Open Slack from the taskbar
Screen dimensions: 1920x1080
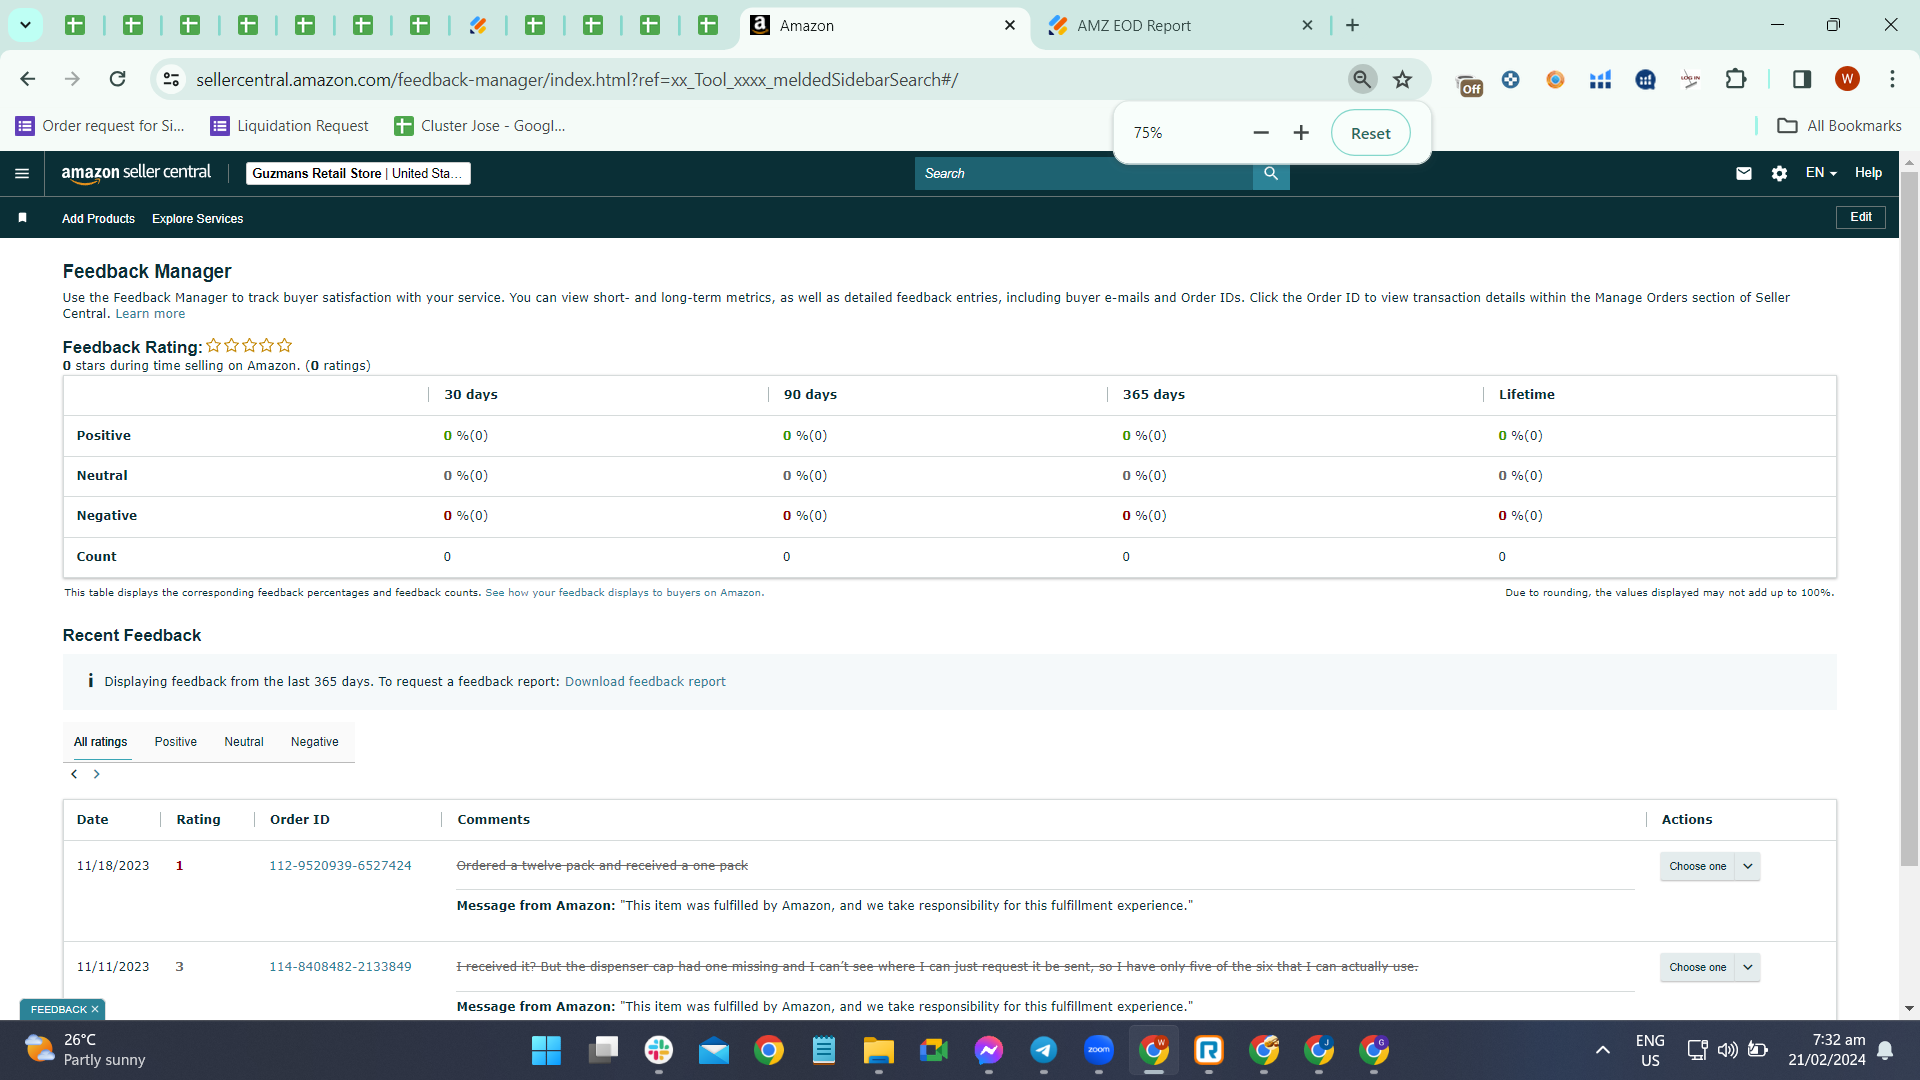point(659,1050)
